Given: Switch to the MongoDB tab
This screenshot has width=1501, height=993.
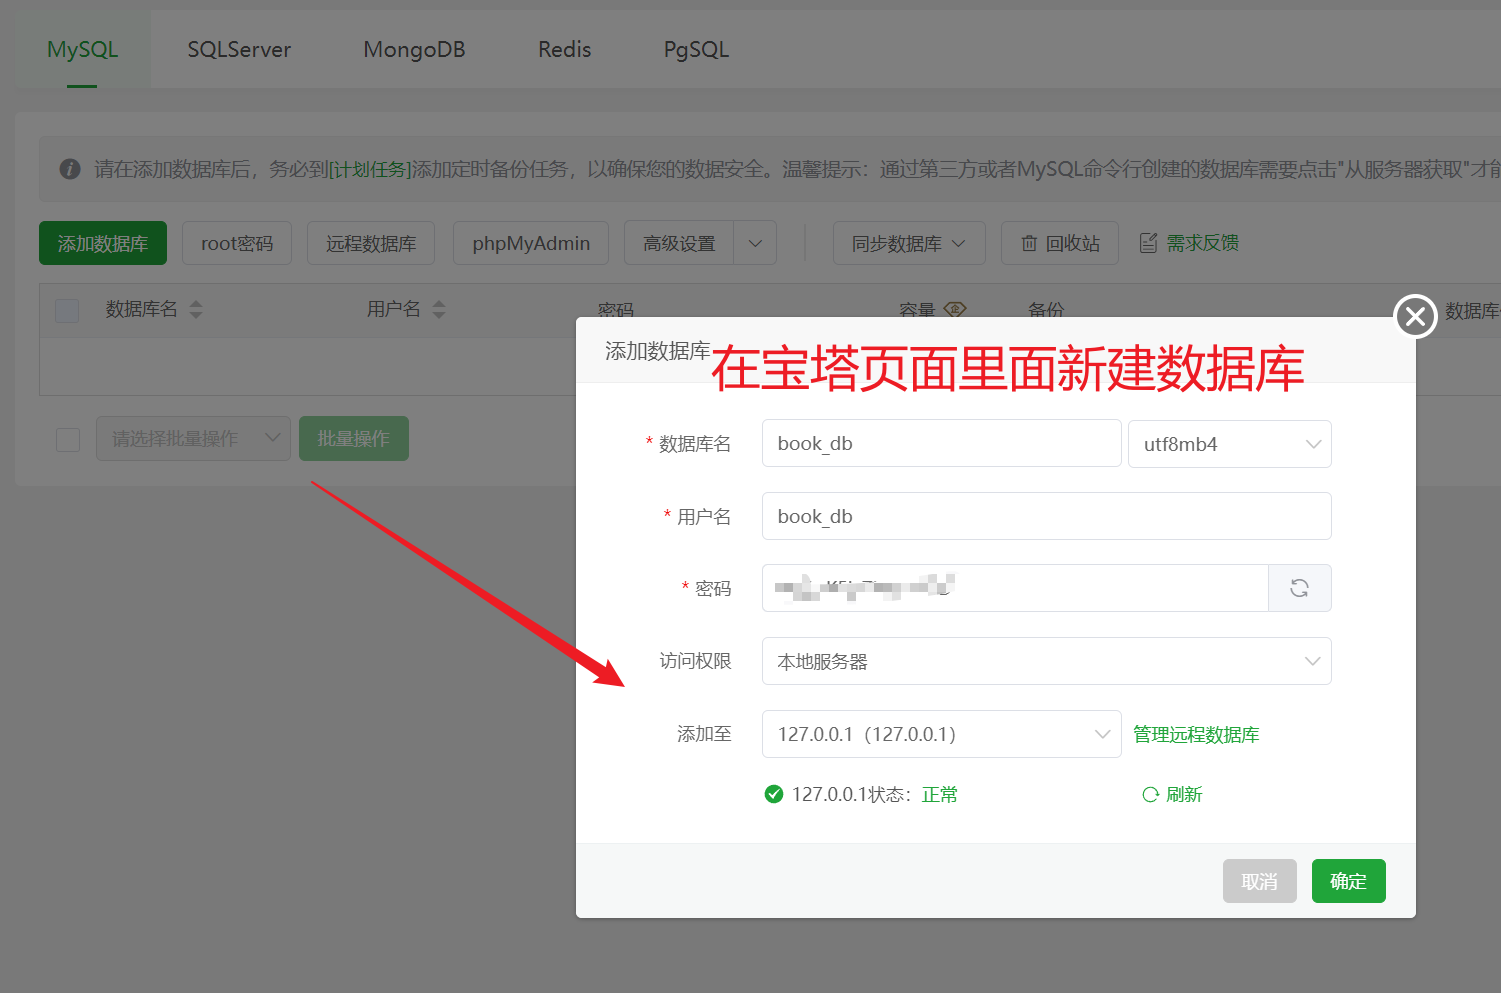Looking at the screenshot, I should 414,49.
